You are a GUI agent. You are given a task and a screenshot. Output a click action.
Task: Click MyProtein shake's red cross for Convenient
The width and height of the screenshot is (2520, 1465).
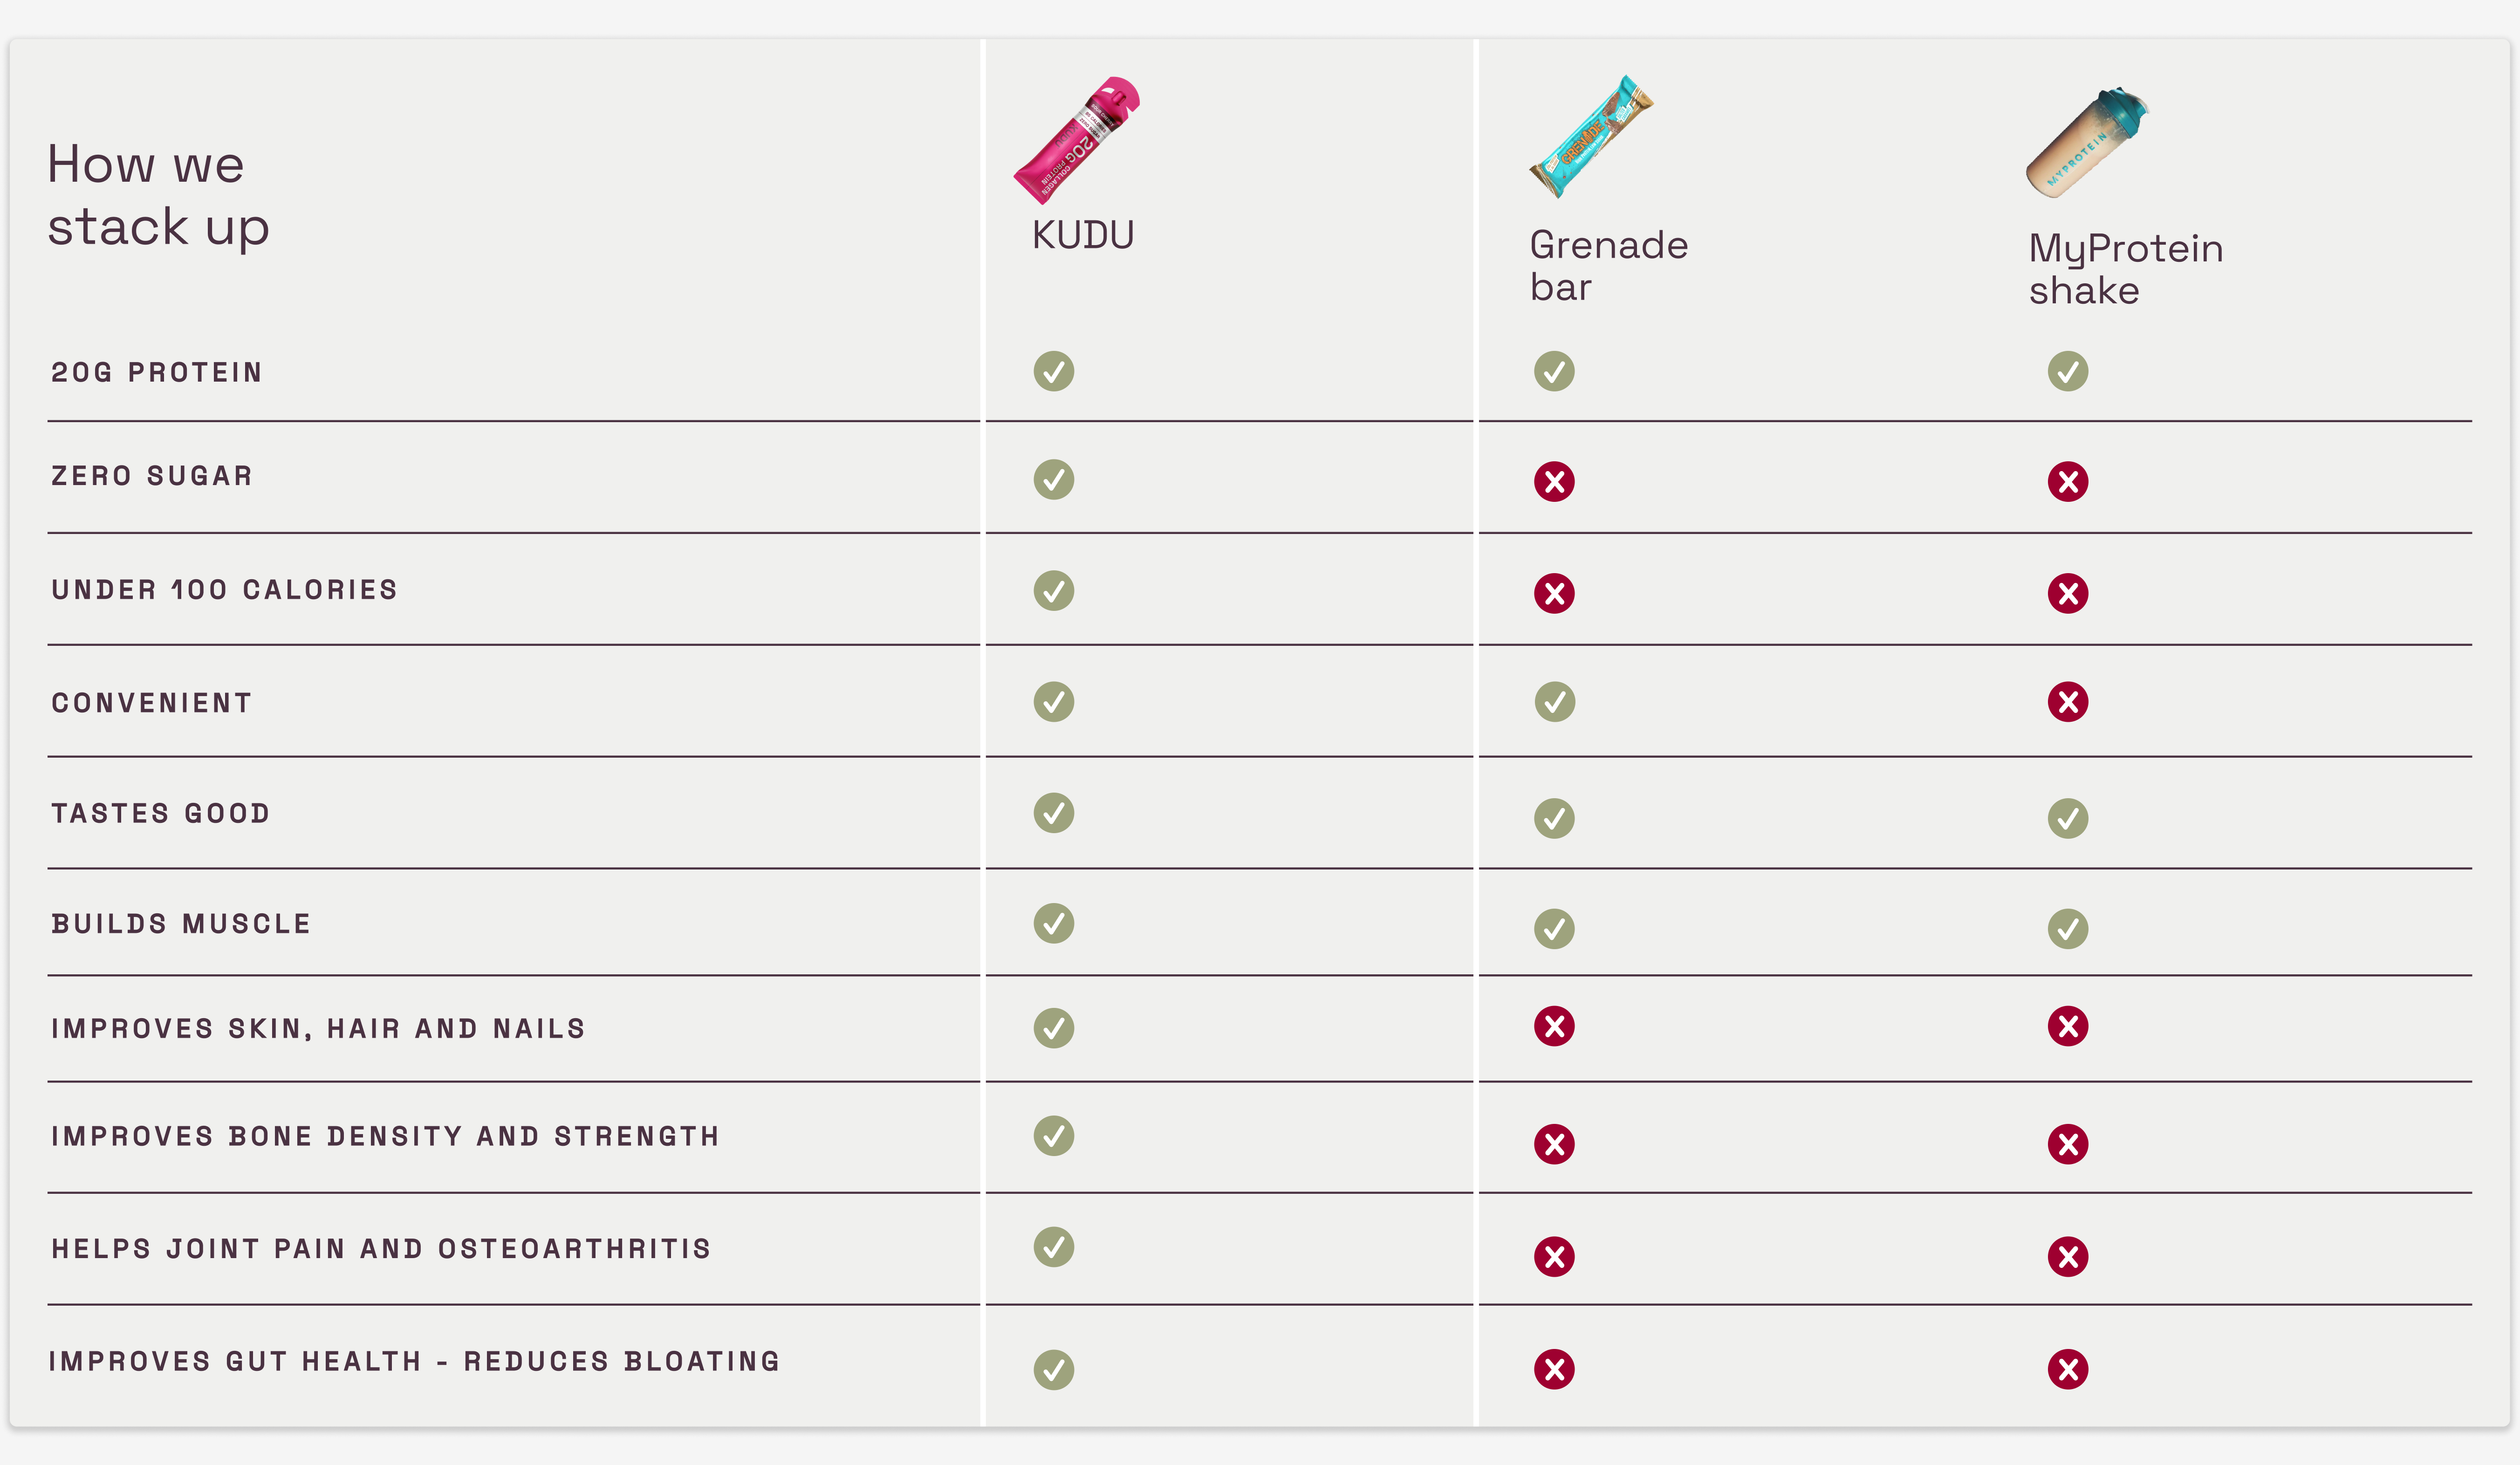[x=2067, y=702]
